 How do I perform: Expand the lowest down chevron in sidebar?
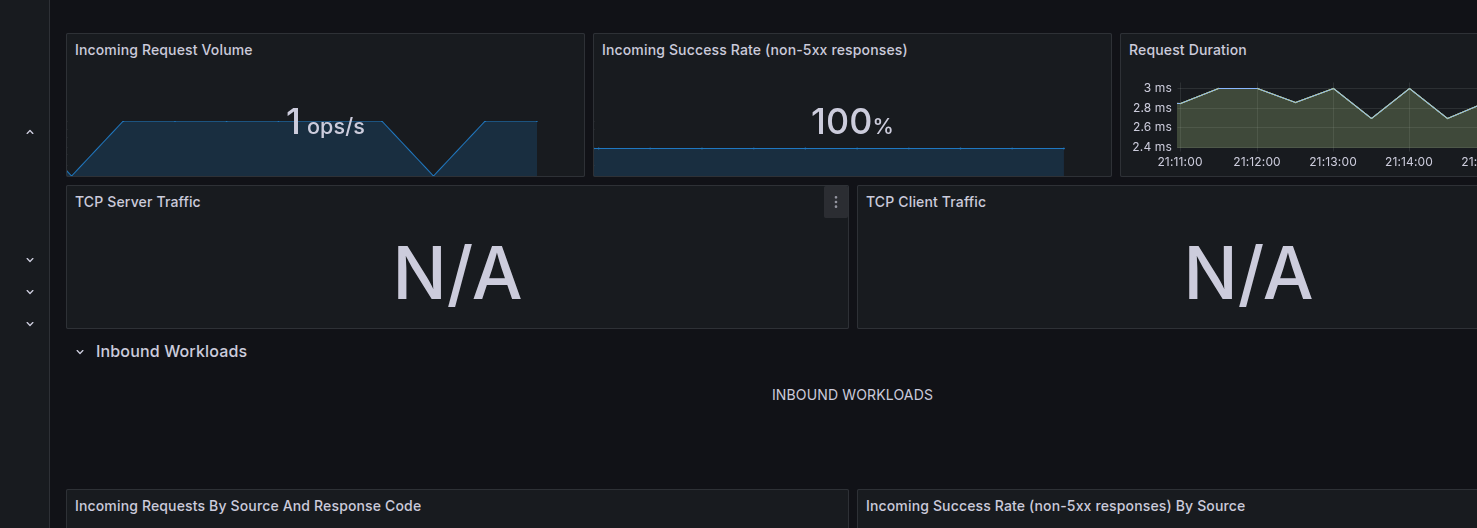(29, 324)
